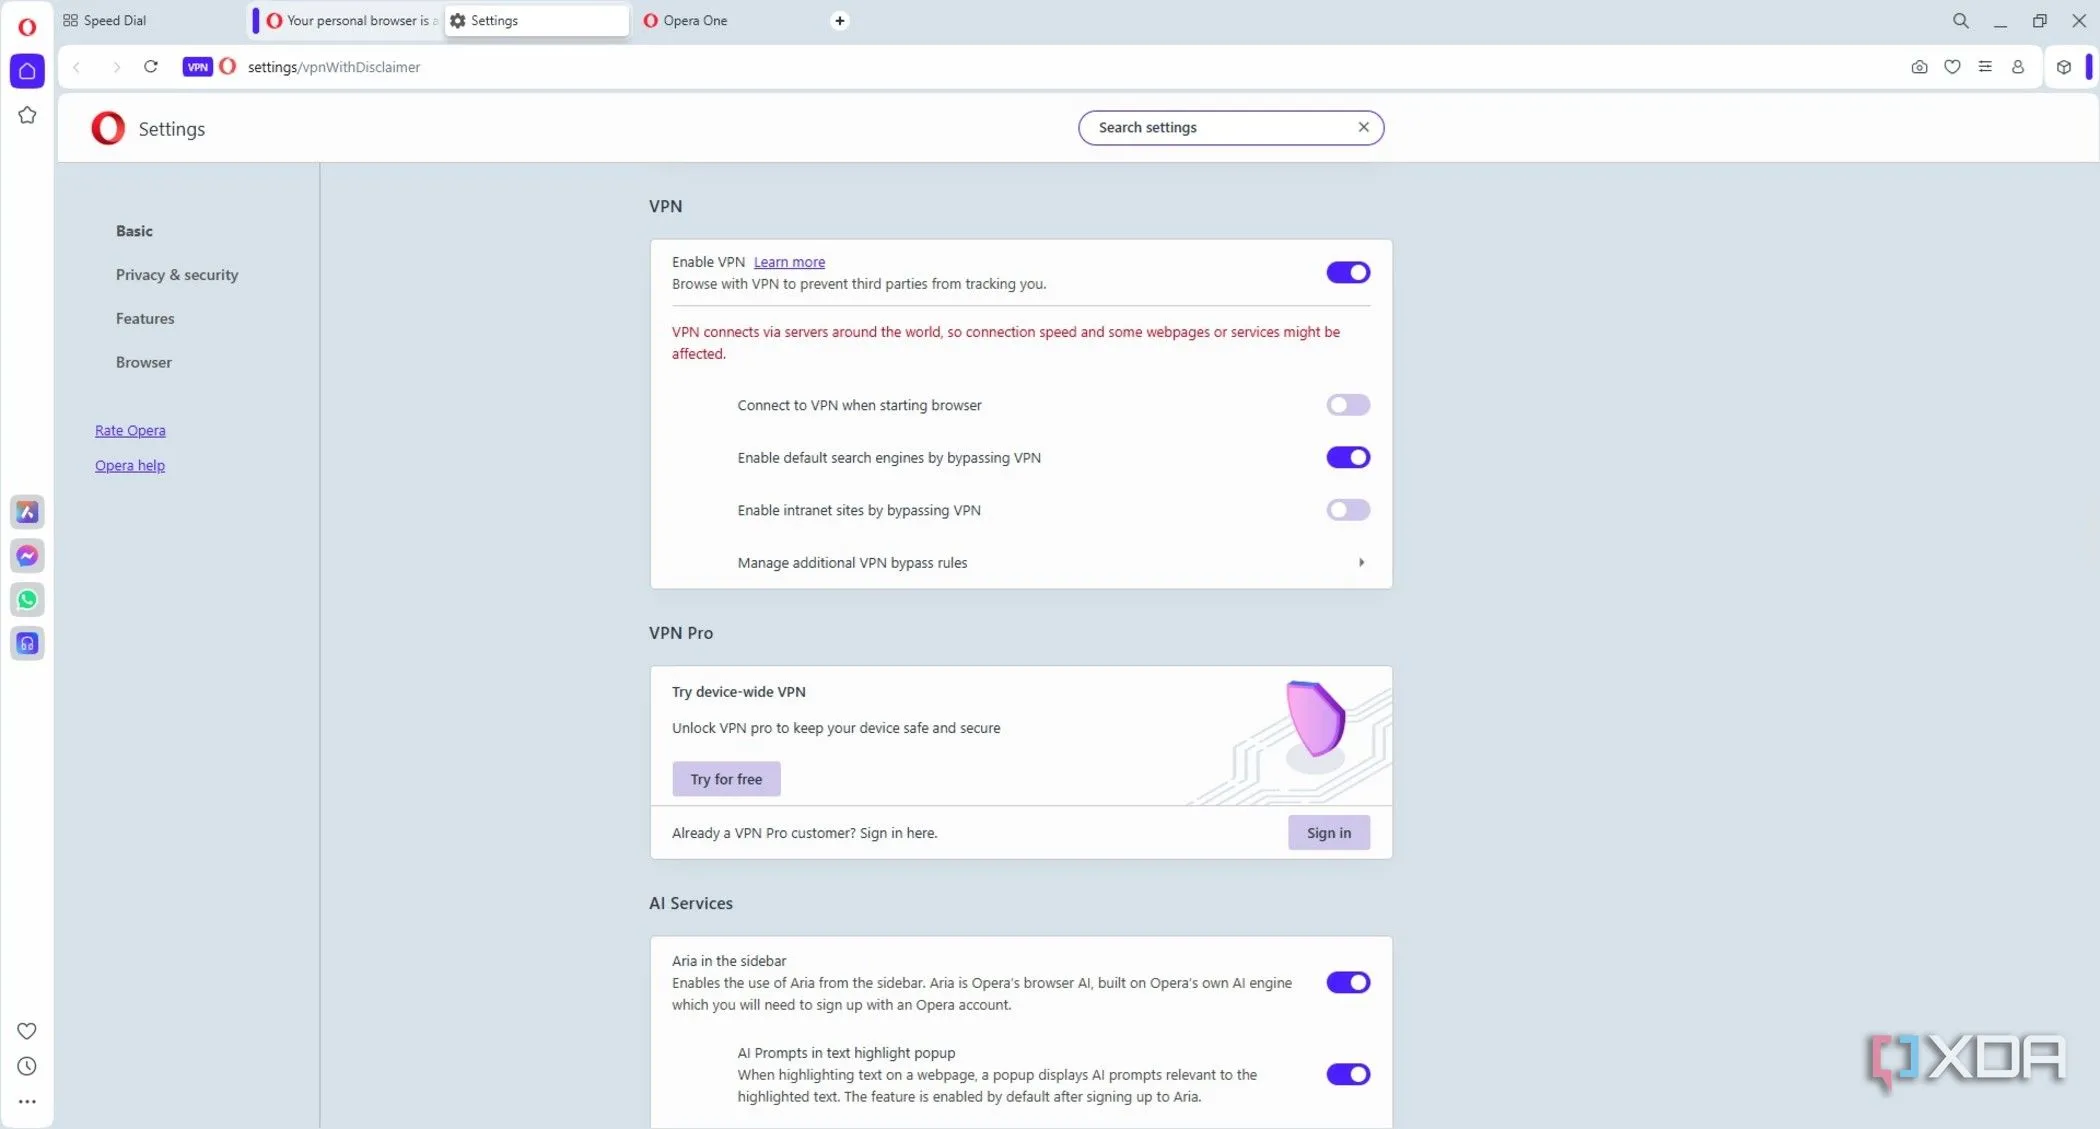The height and width of the screenshot is (1129, 2100).
Task: Open Bookmarks star icon in sidebar
Action: (27, 115)
